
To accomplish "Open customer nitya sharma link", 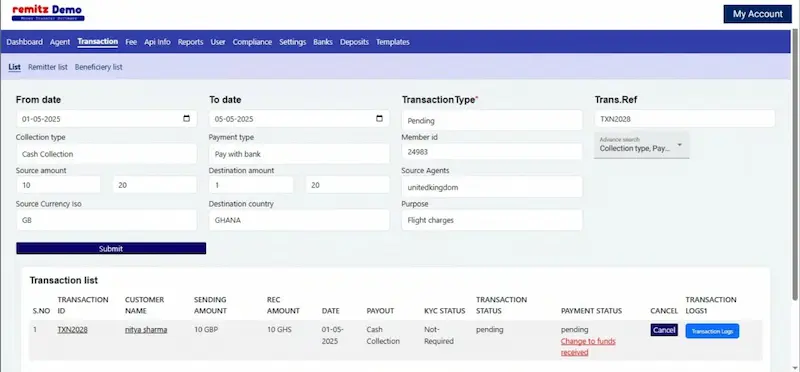I will [x=146, y=330].
